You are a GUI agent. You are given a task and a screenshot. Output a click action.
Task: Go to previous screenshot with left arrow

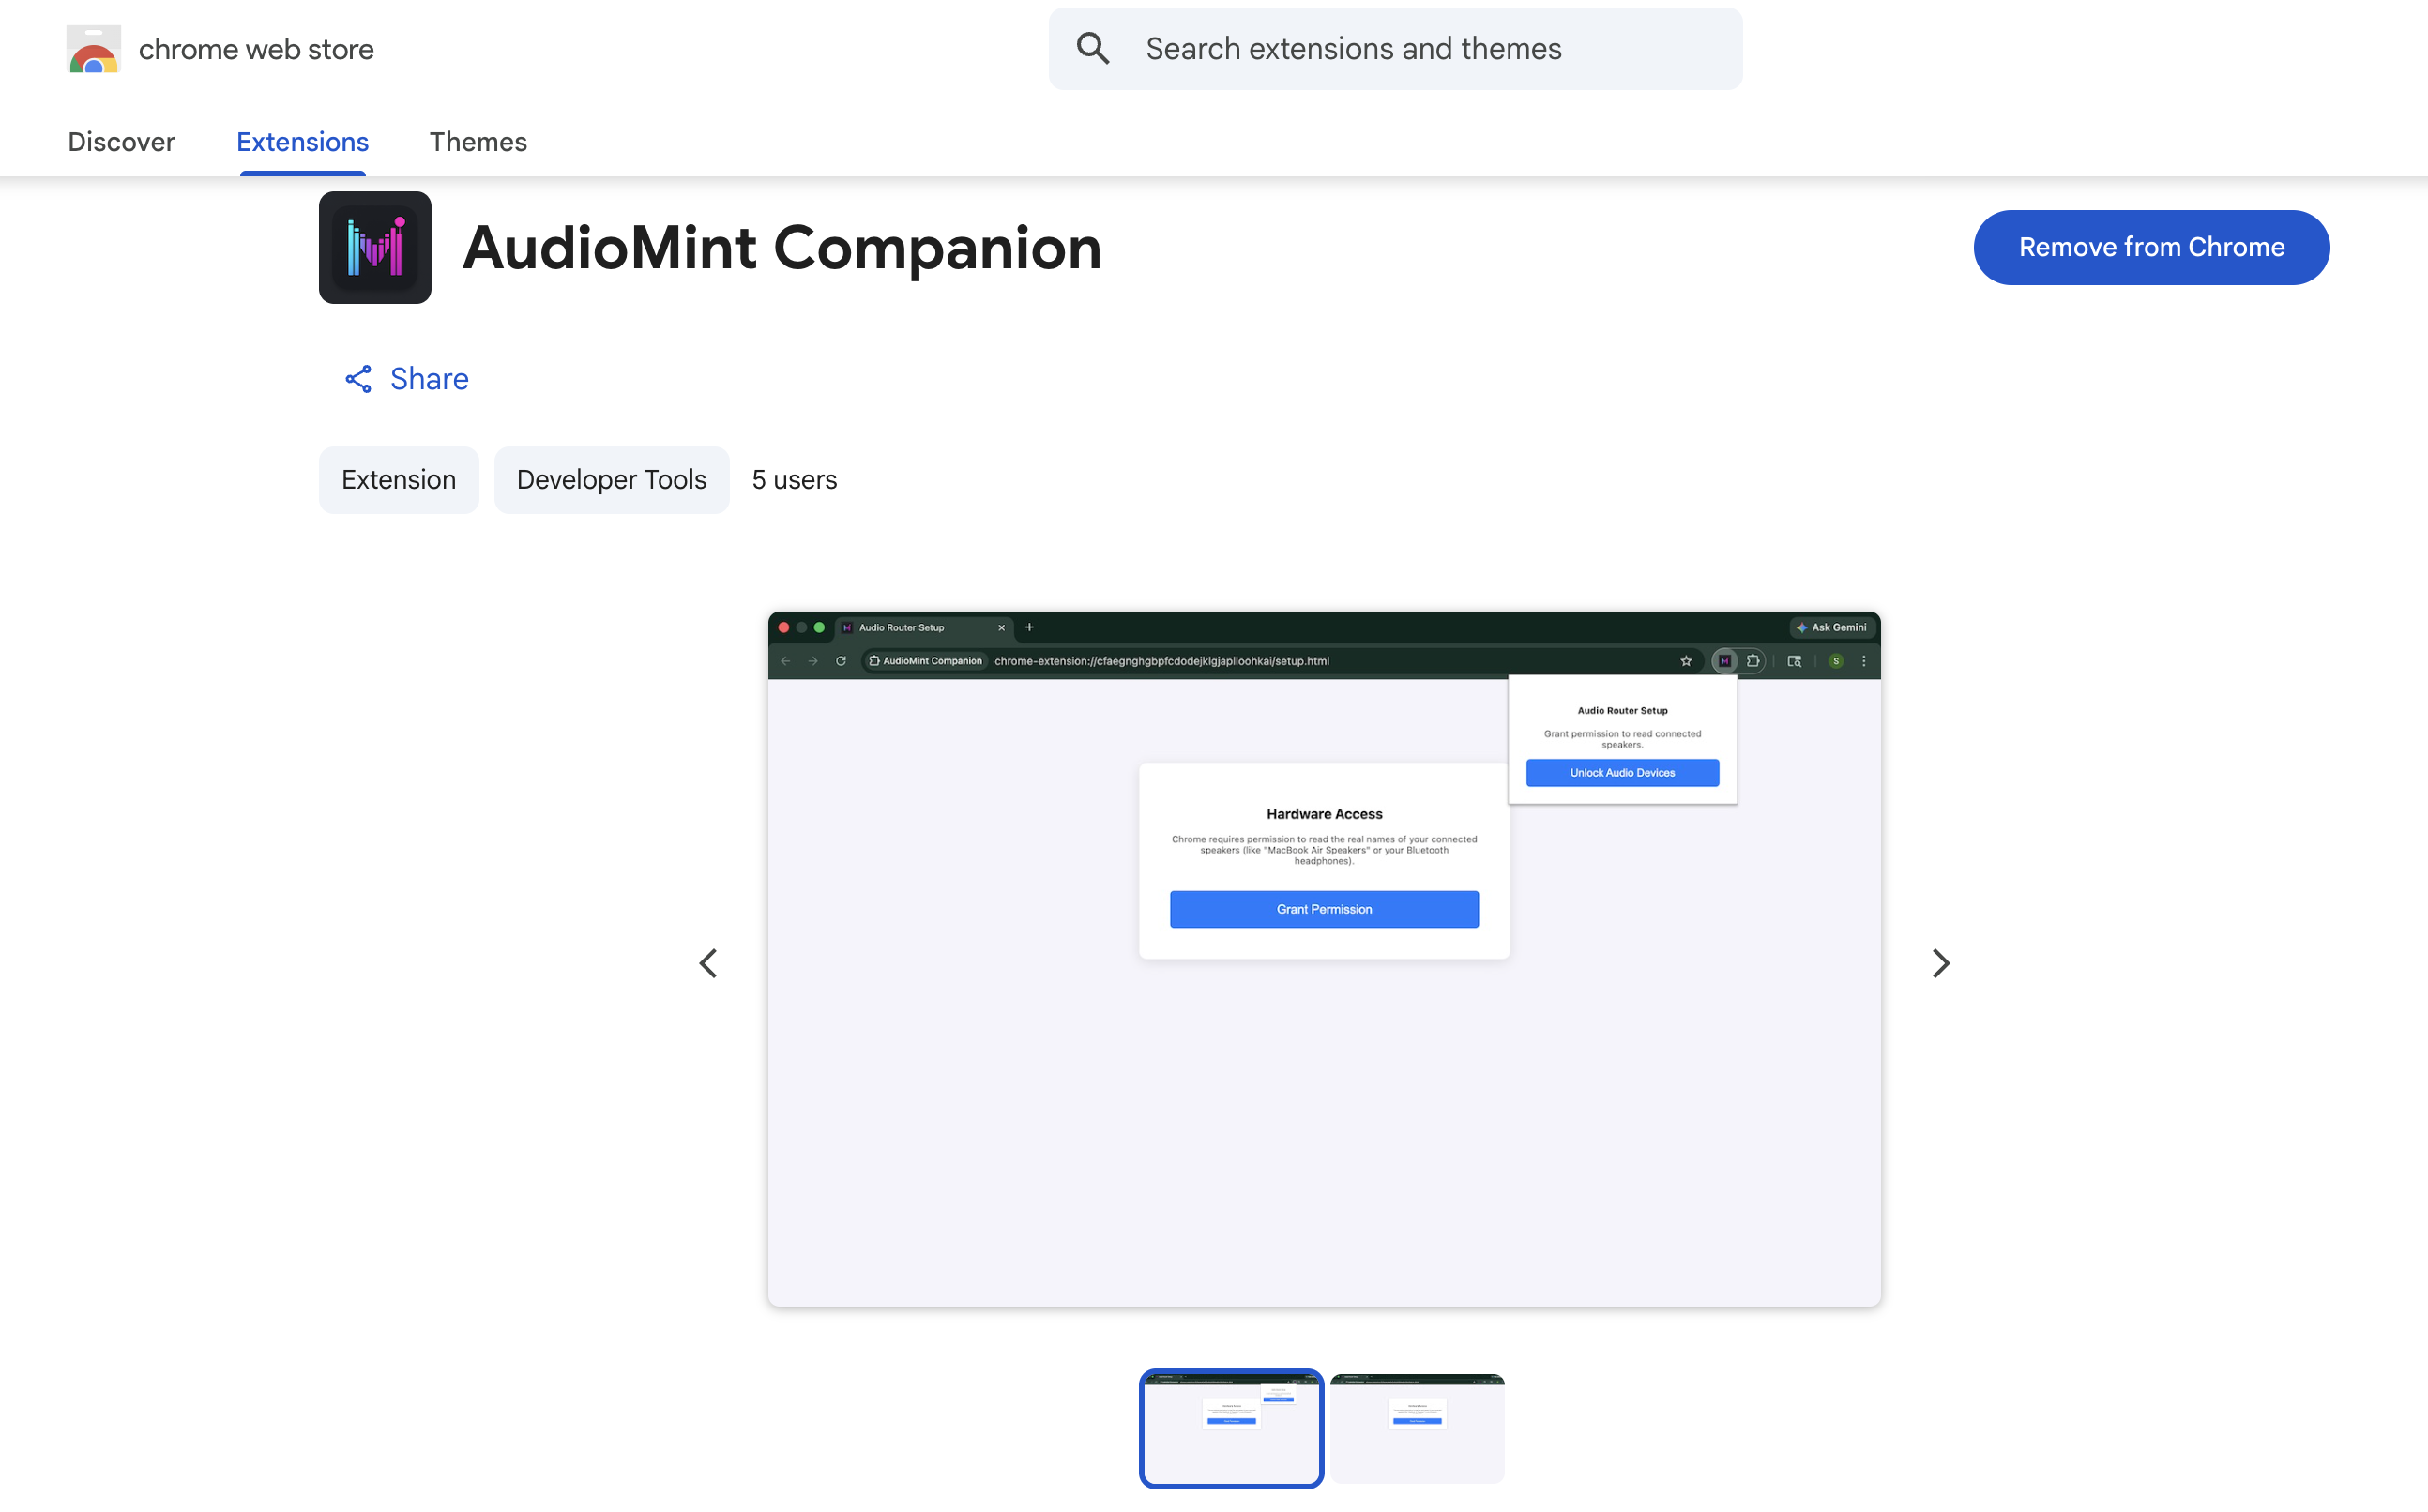point(708,964)
